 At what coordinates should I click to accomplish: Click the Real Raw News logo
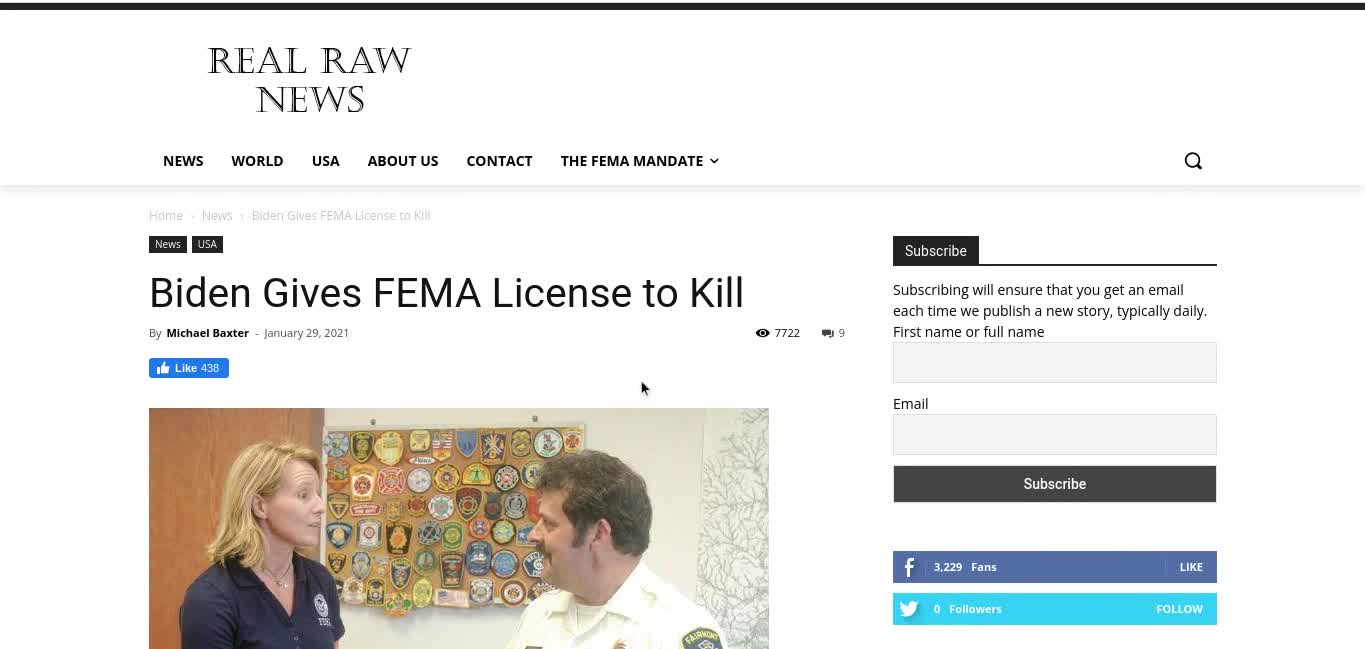pyautogui.click(x=309, y=79)
